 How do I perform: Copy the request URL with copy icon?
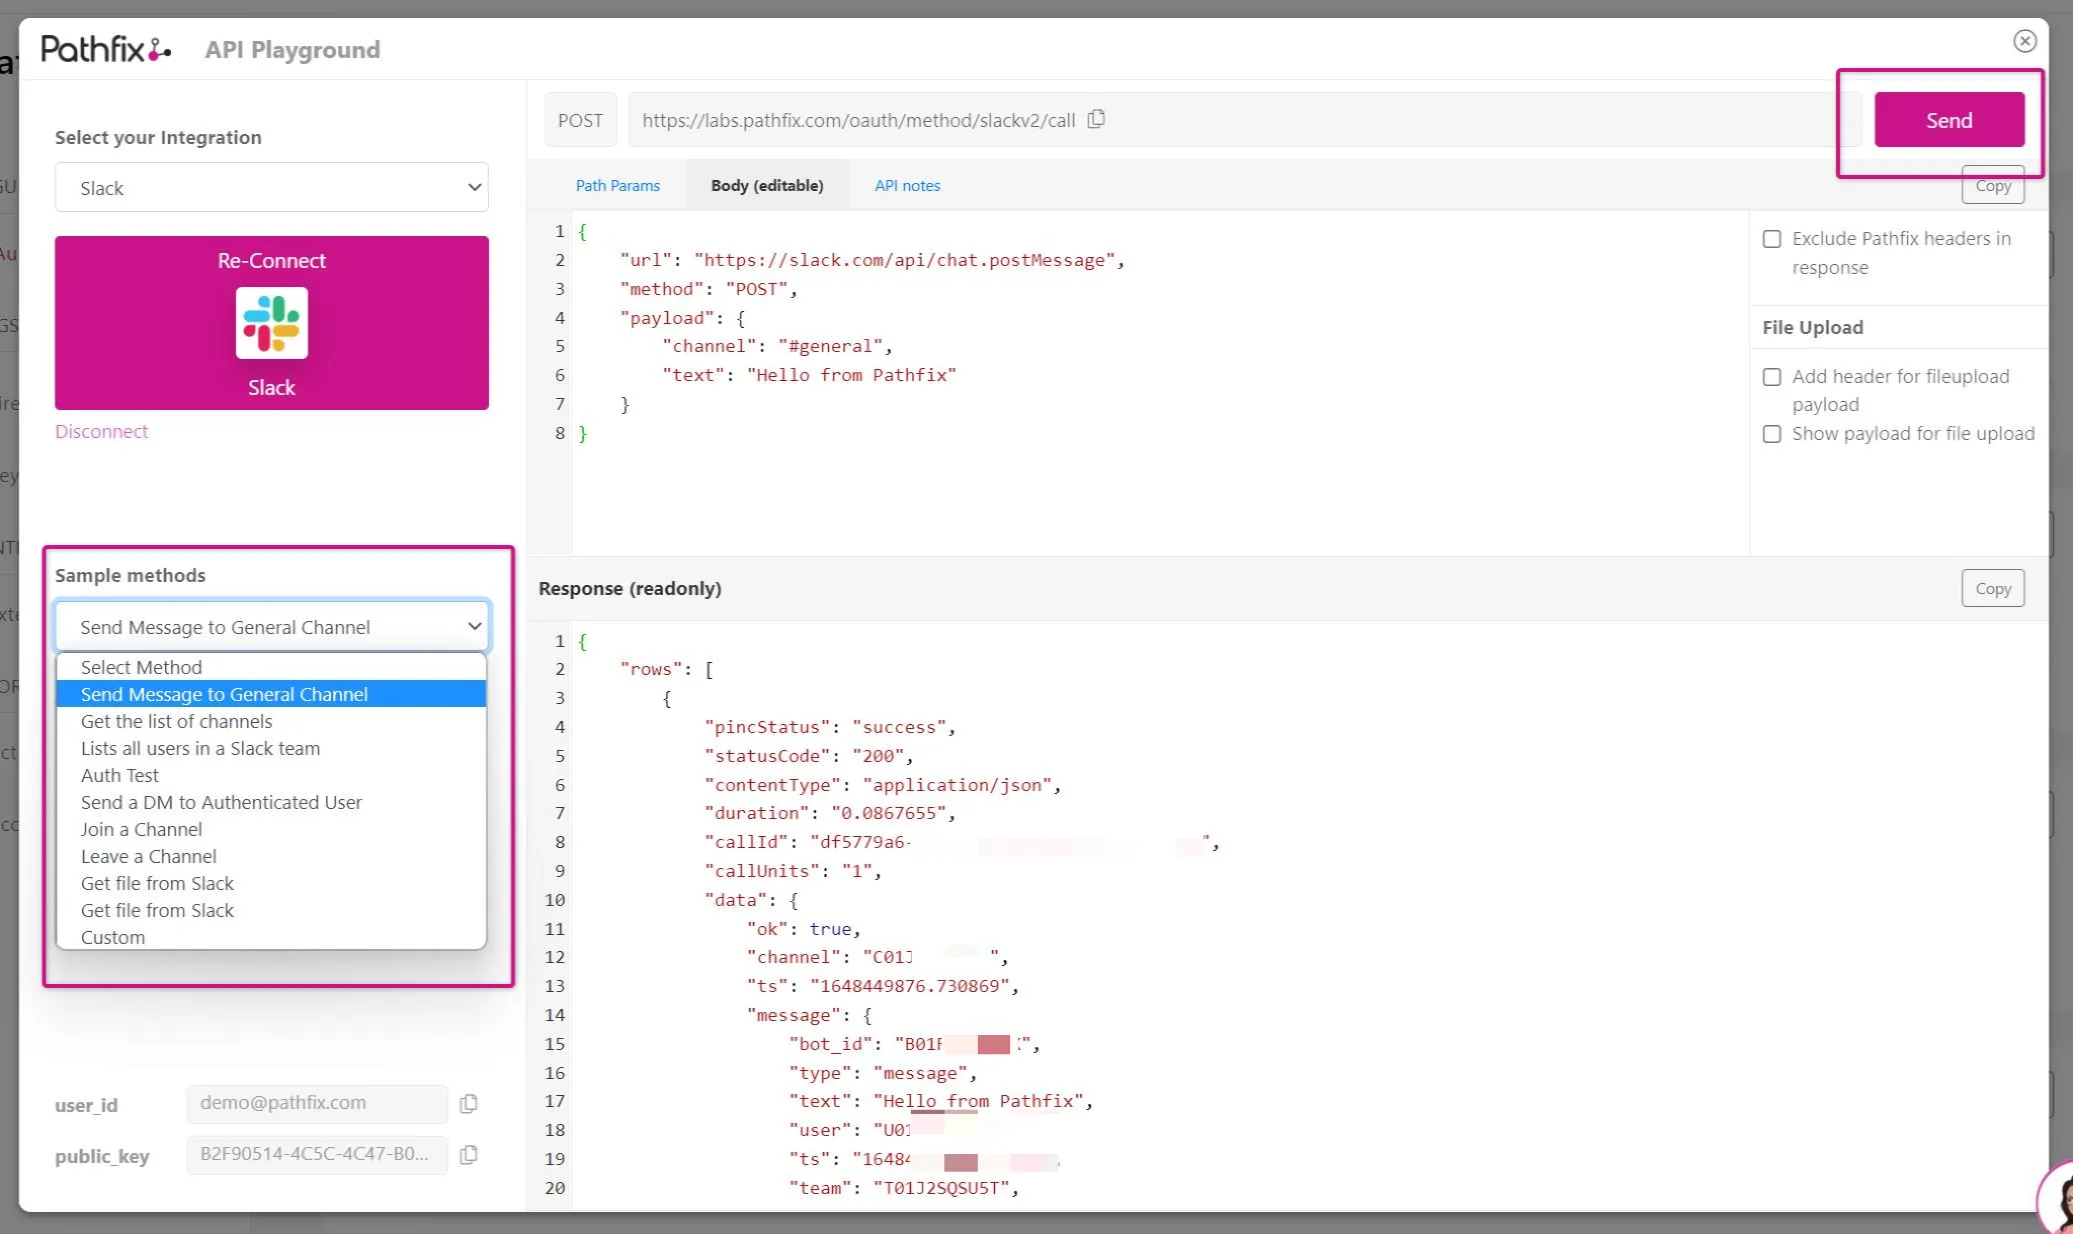click(x=1096, y=119)
